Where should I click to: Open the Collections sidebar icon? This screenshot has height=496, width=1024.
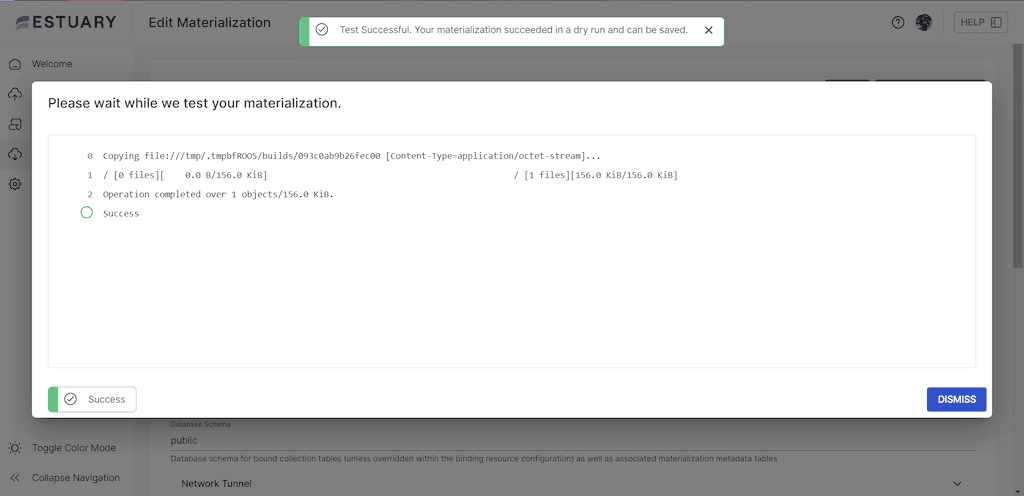click(x=15, y=124)
